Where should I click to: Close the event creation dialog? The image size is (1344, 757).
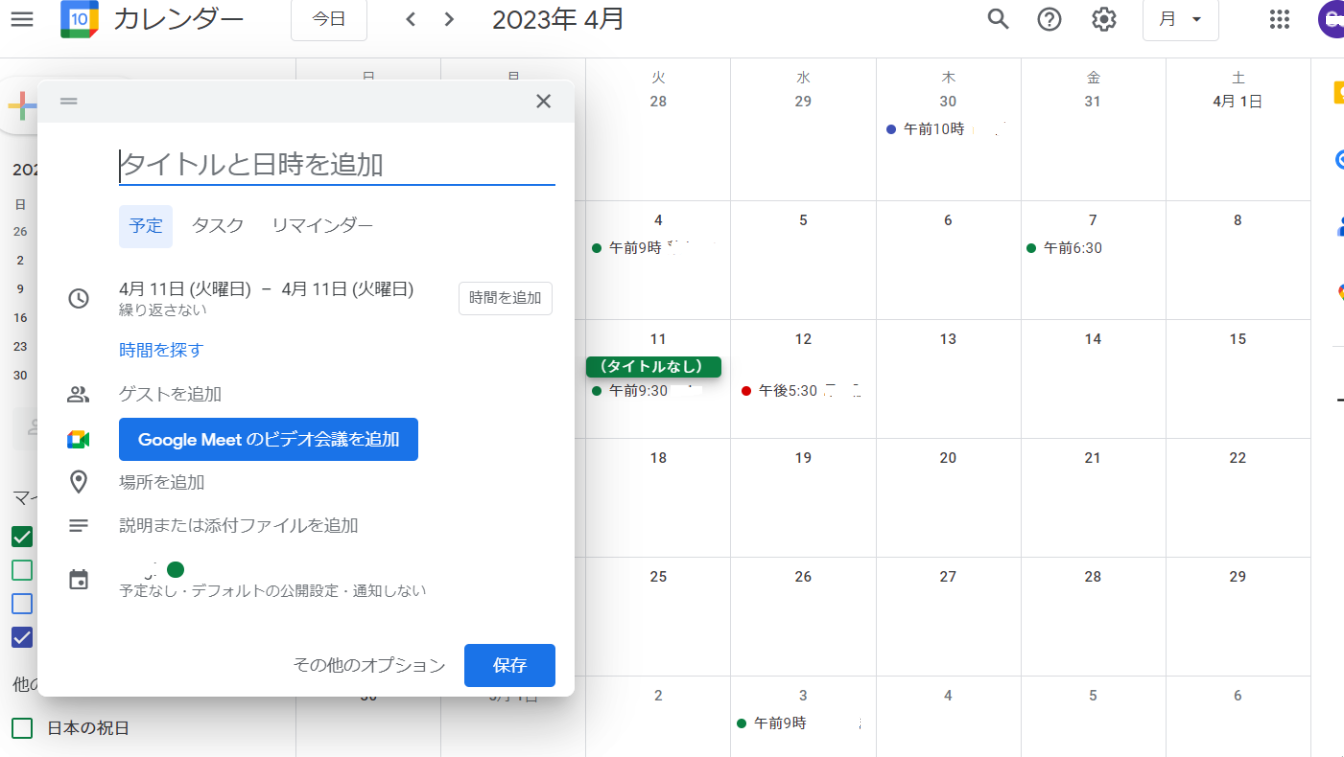click(543, 101)
